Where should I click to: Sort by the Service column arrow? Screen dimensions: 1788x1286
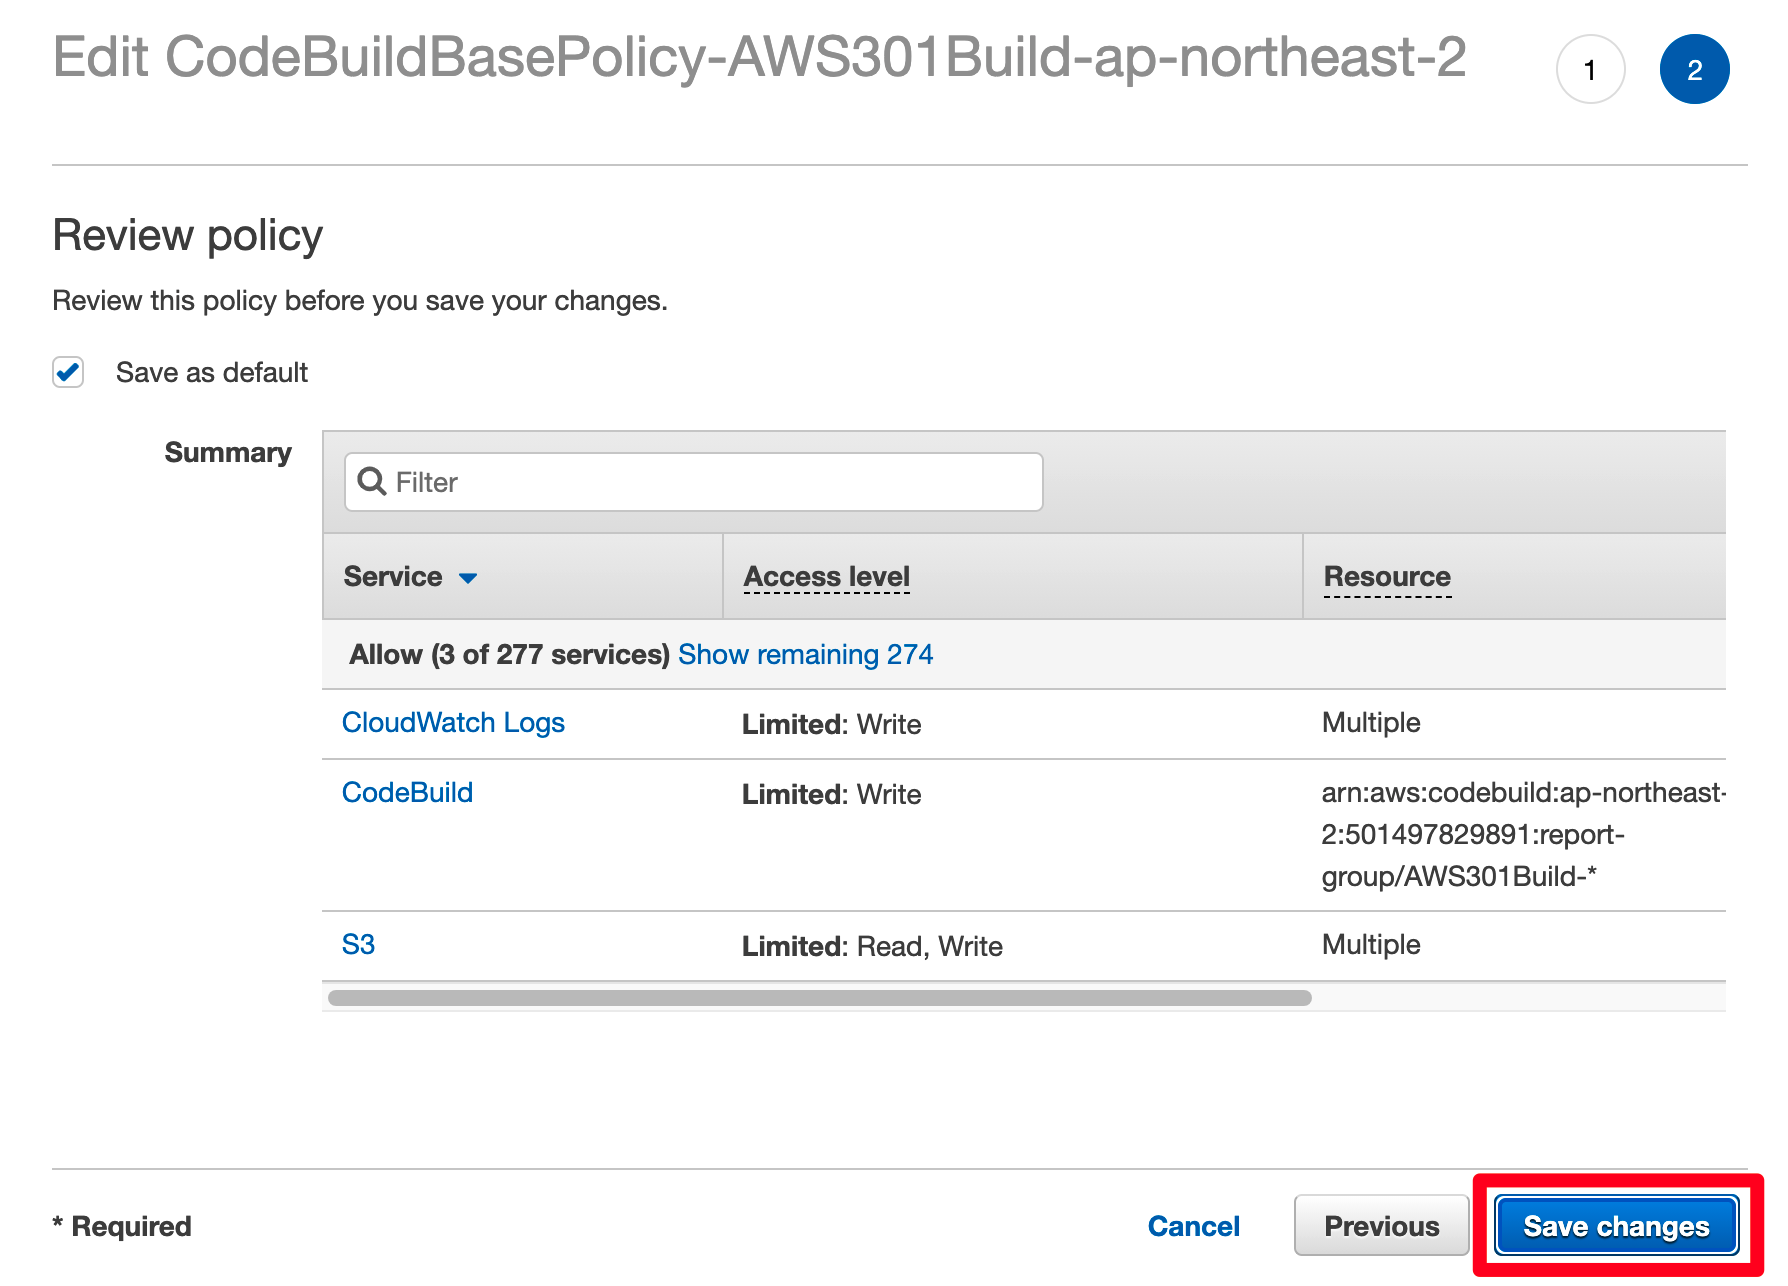[x=467, y=578]
